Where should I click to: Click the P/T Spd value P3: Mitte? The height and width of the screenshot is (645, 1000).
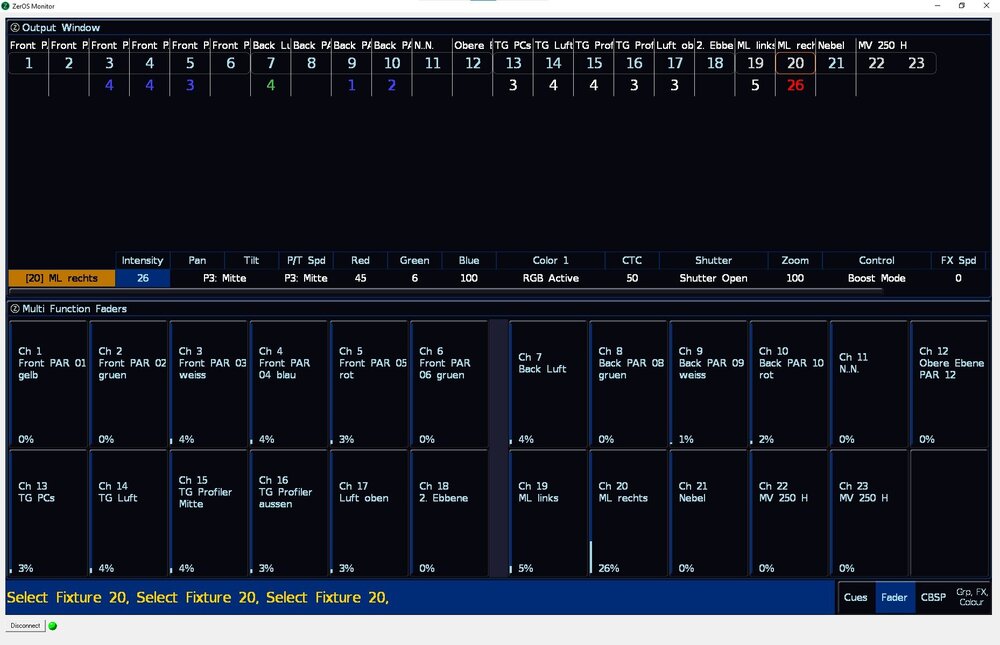click(306, 278)
